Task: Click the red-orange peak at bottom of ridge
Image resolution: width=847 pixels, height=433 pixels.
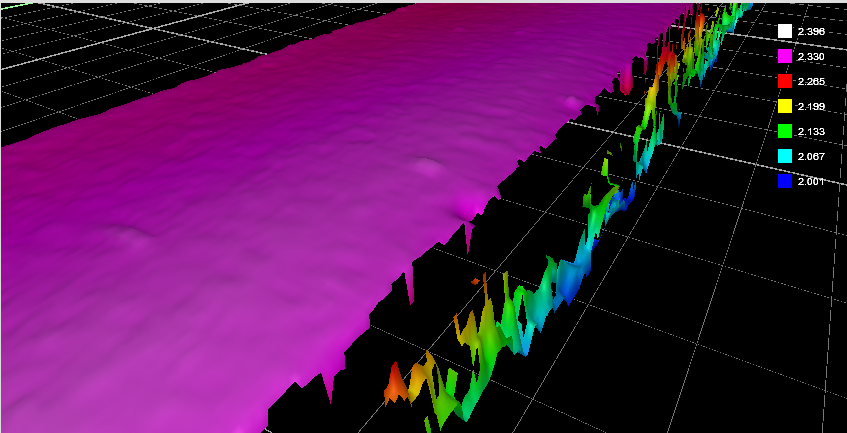Action: coord(395,383)
